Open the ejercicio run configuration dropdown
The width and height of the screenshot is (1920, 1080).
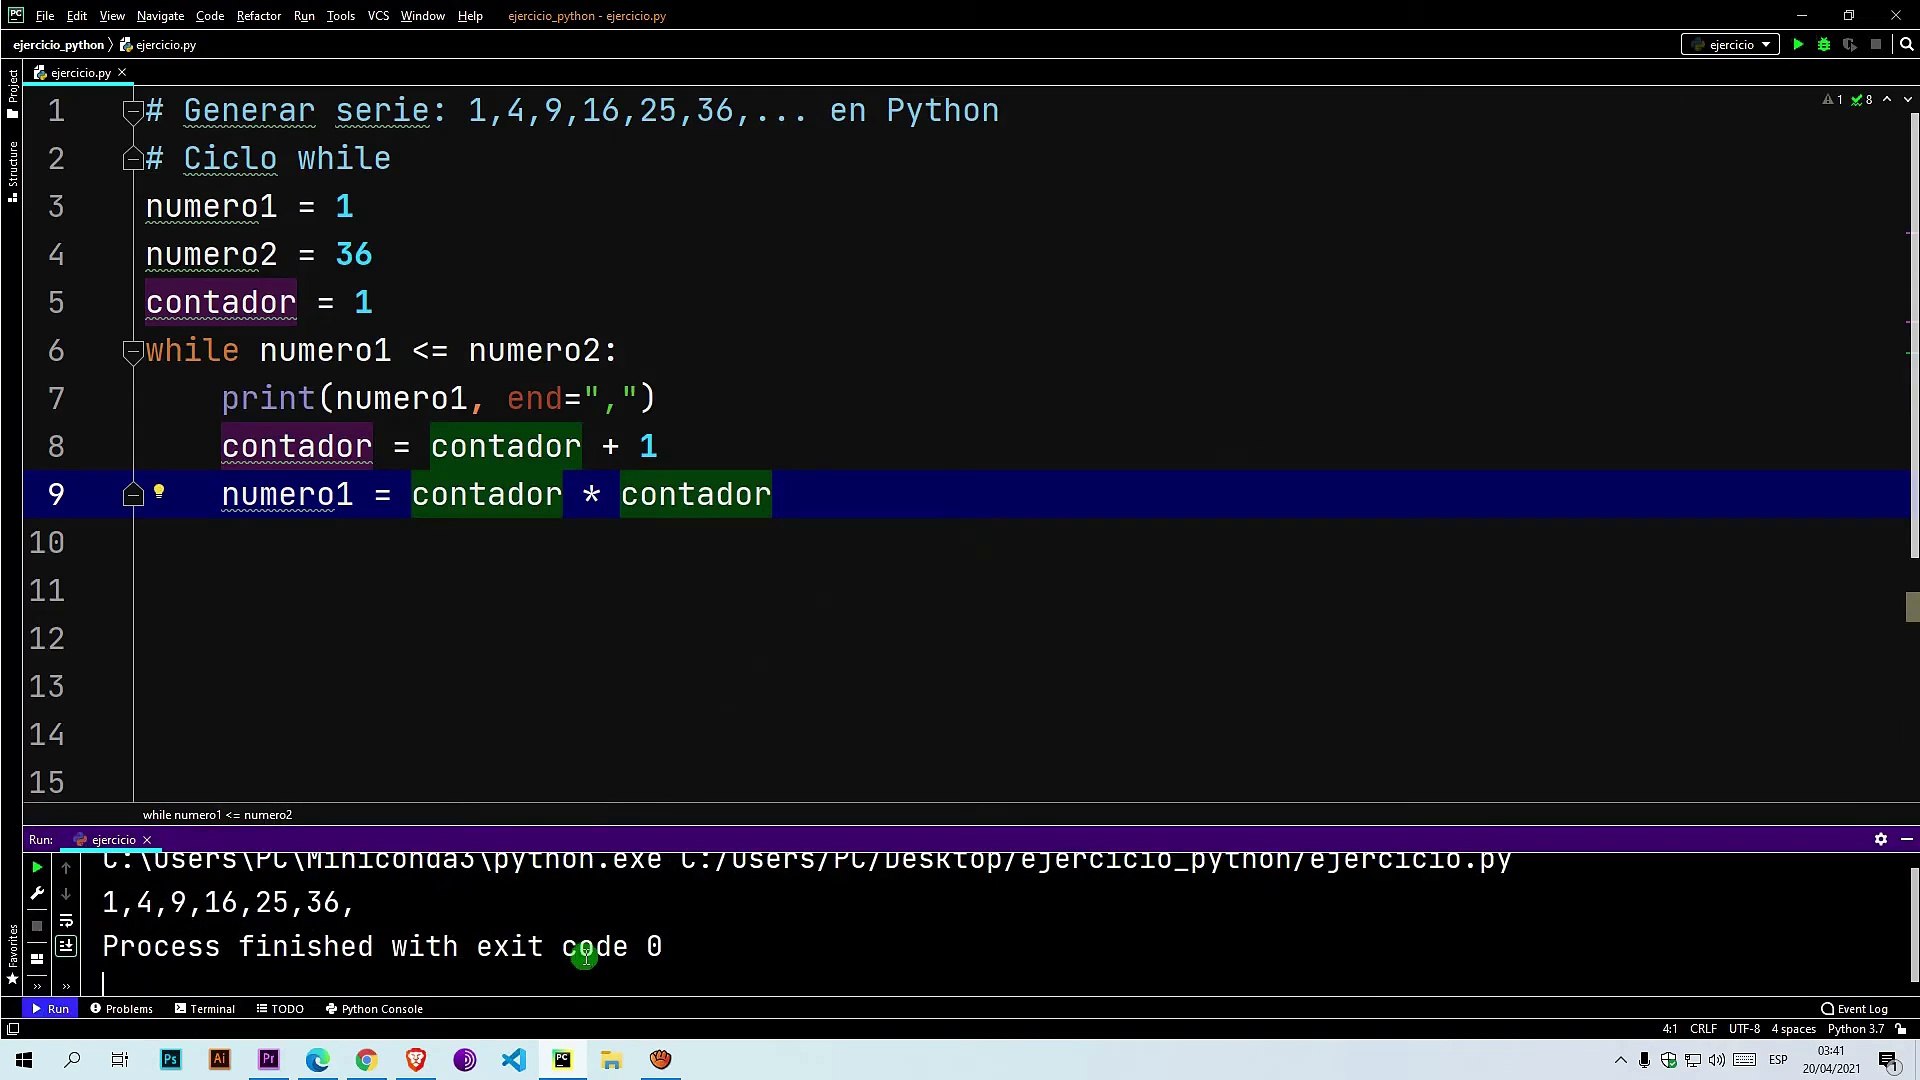coord(1731,45)
